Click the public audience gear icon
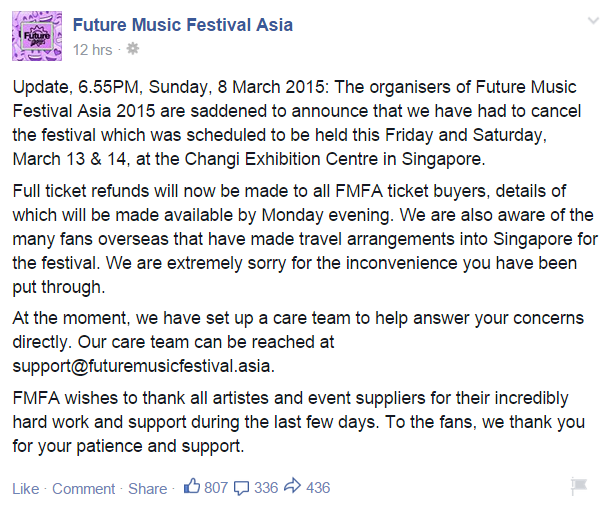The width and height of the screenshot is (612, 505). click(x=133, y=49)
